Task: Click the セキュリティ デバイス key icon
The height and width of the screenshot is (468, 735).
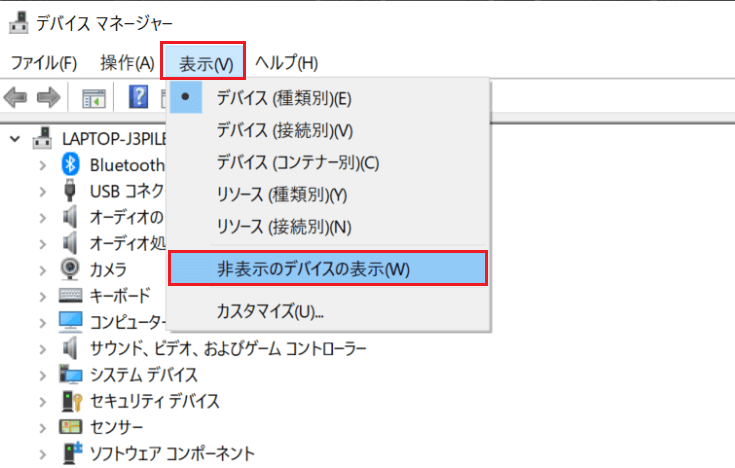Action: [72, 401]
